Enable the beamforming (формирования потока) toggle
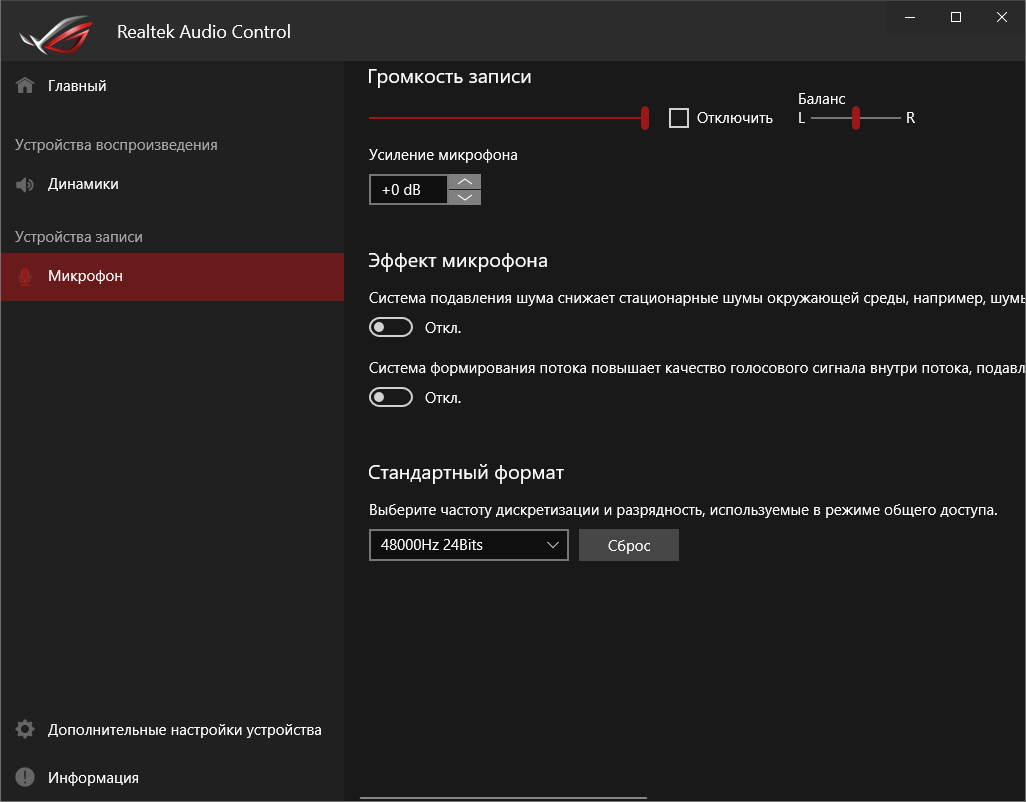The width and height of the screenshot is (1026, 802). click(390, 397)
